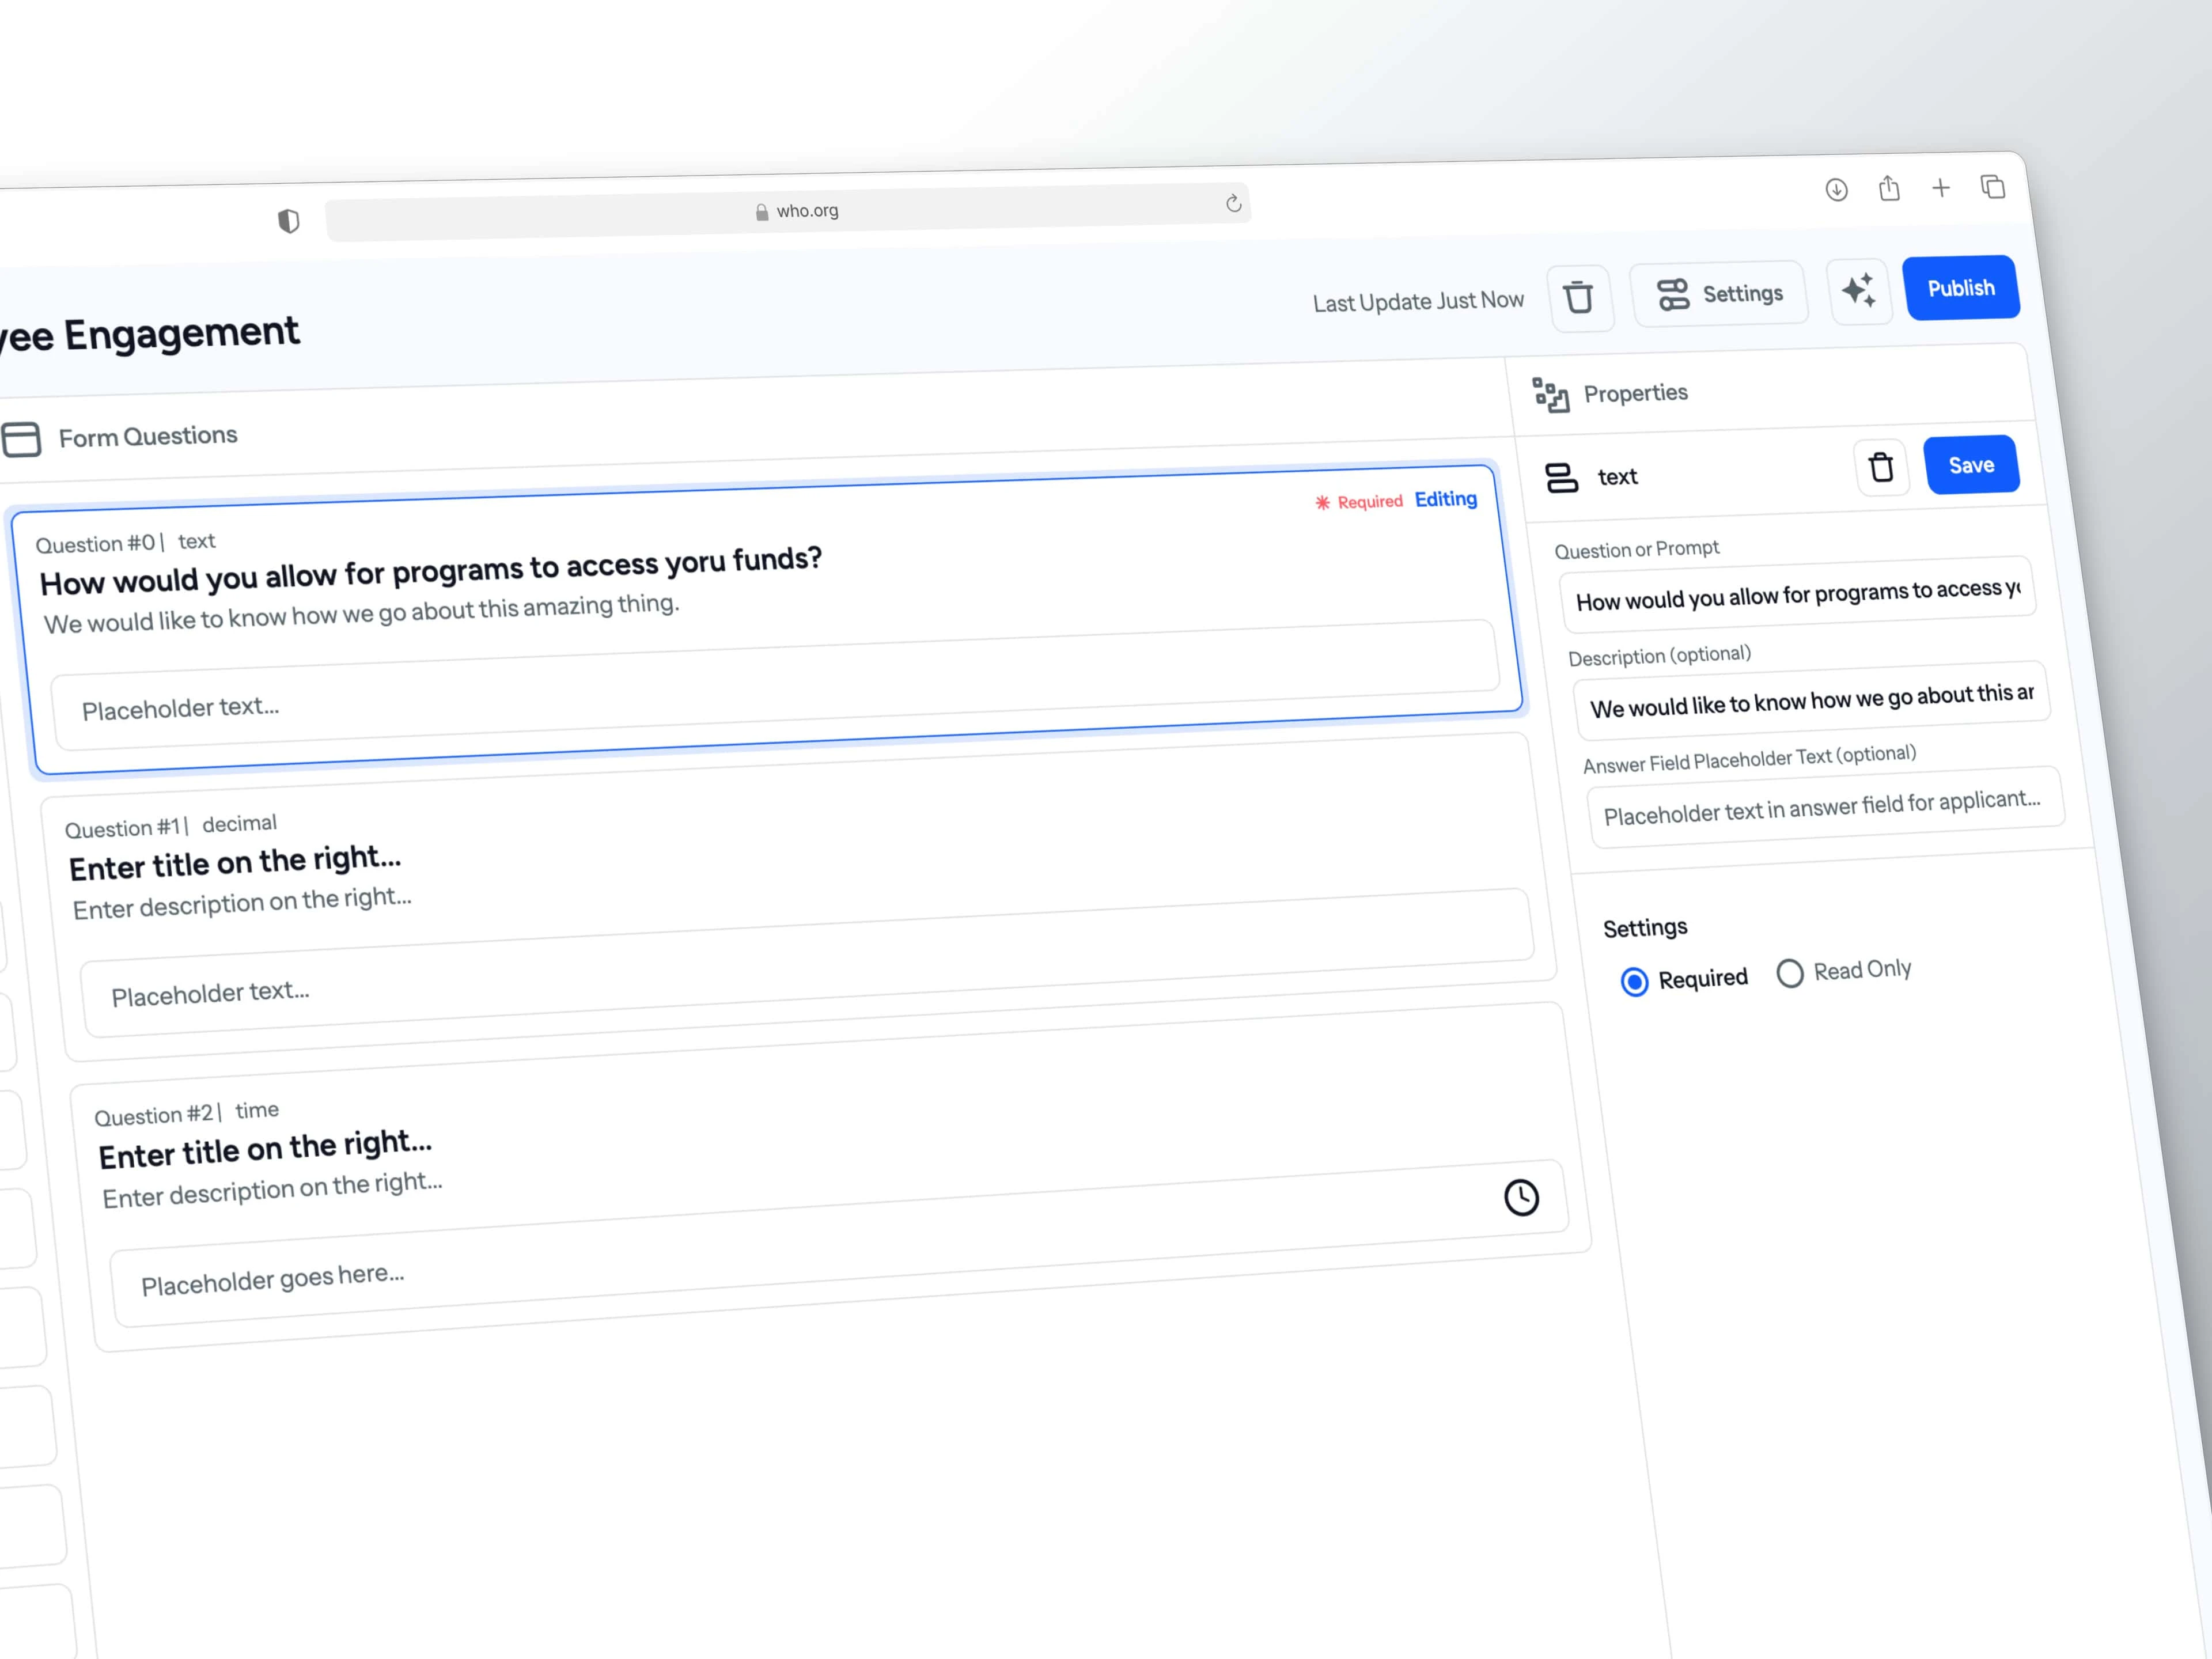Click the Employee Engagement form title
2212x1659 pixels.
[149, 335]
